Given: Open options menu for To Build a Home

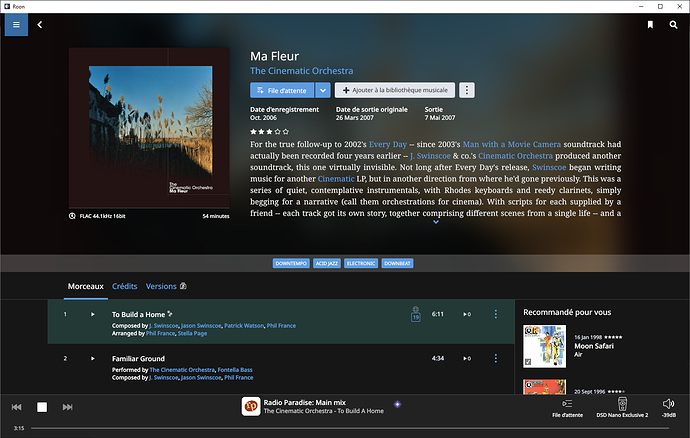Looking at the screenshot, I should pos(495,314).
